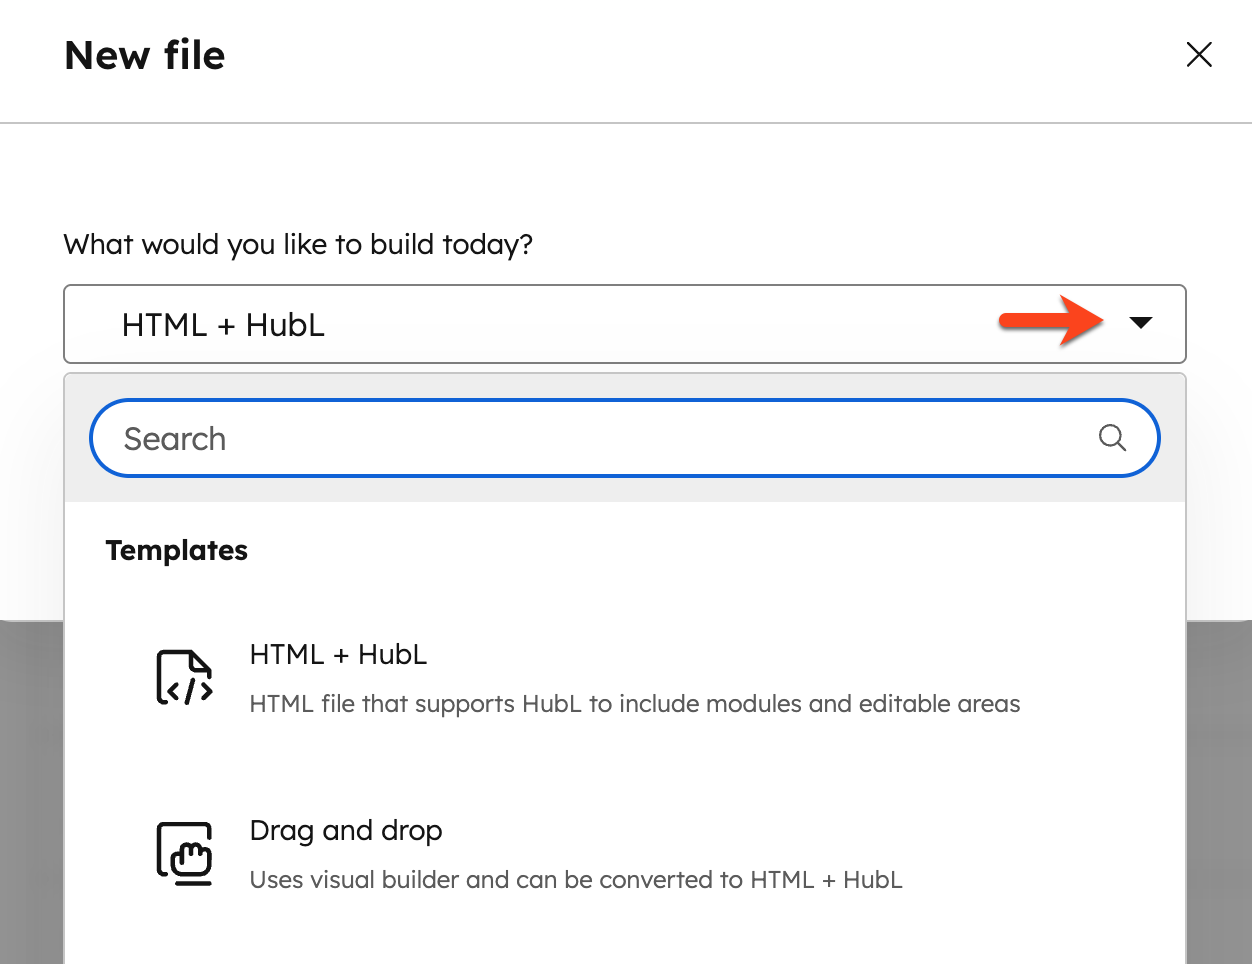The height and width of the screenshot is (964, 1252).
Task: Collapse the template type picker list
Action: click(x=1141, y=323)
